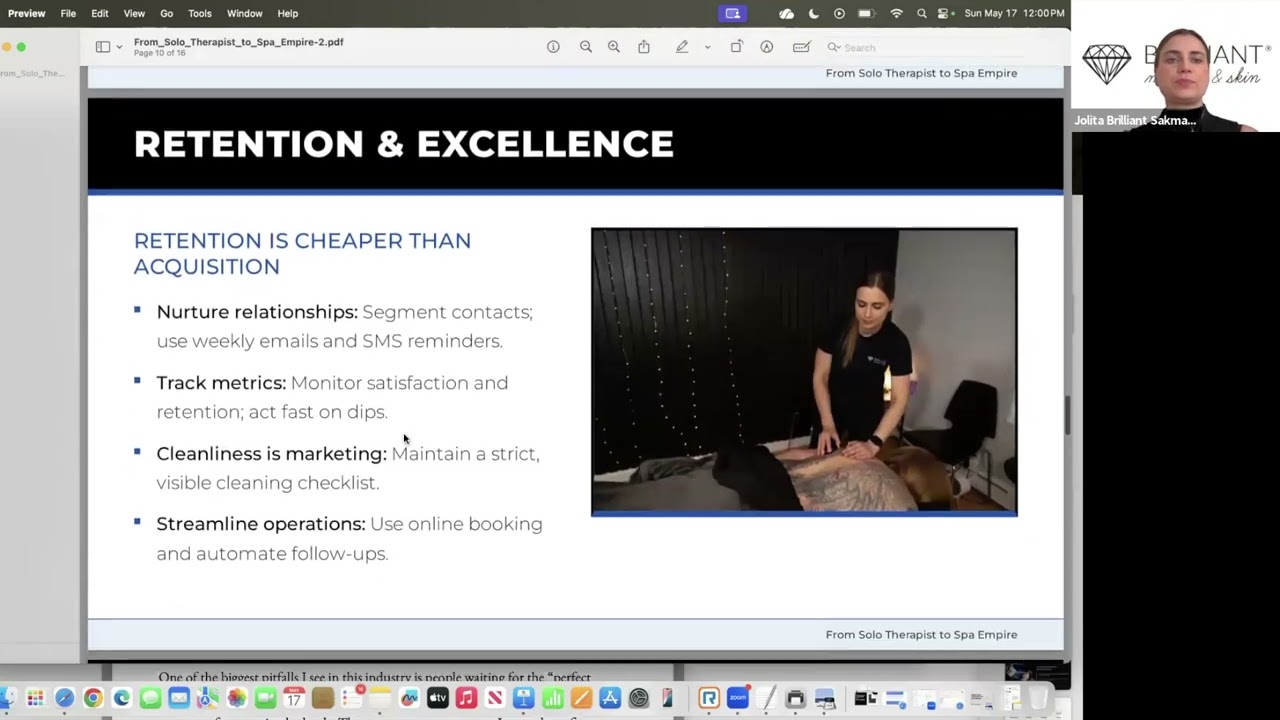
Task: Open Notes from the Dock
Action: click(380, 698)
